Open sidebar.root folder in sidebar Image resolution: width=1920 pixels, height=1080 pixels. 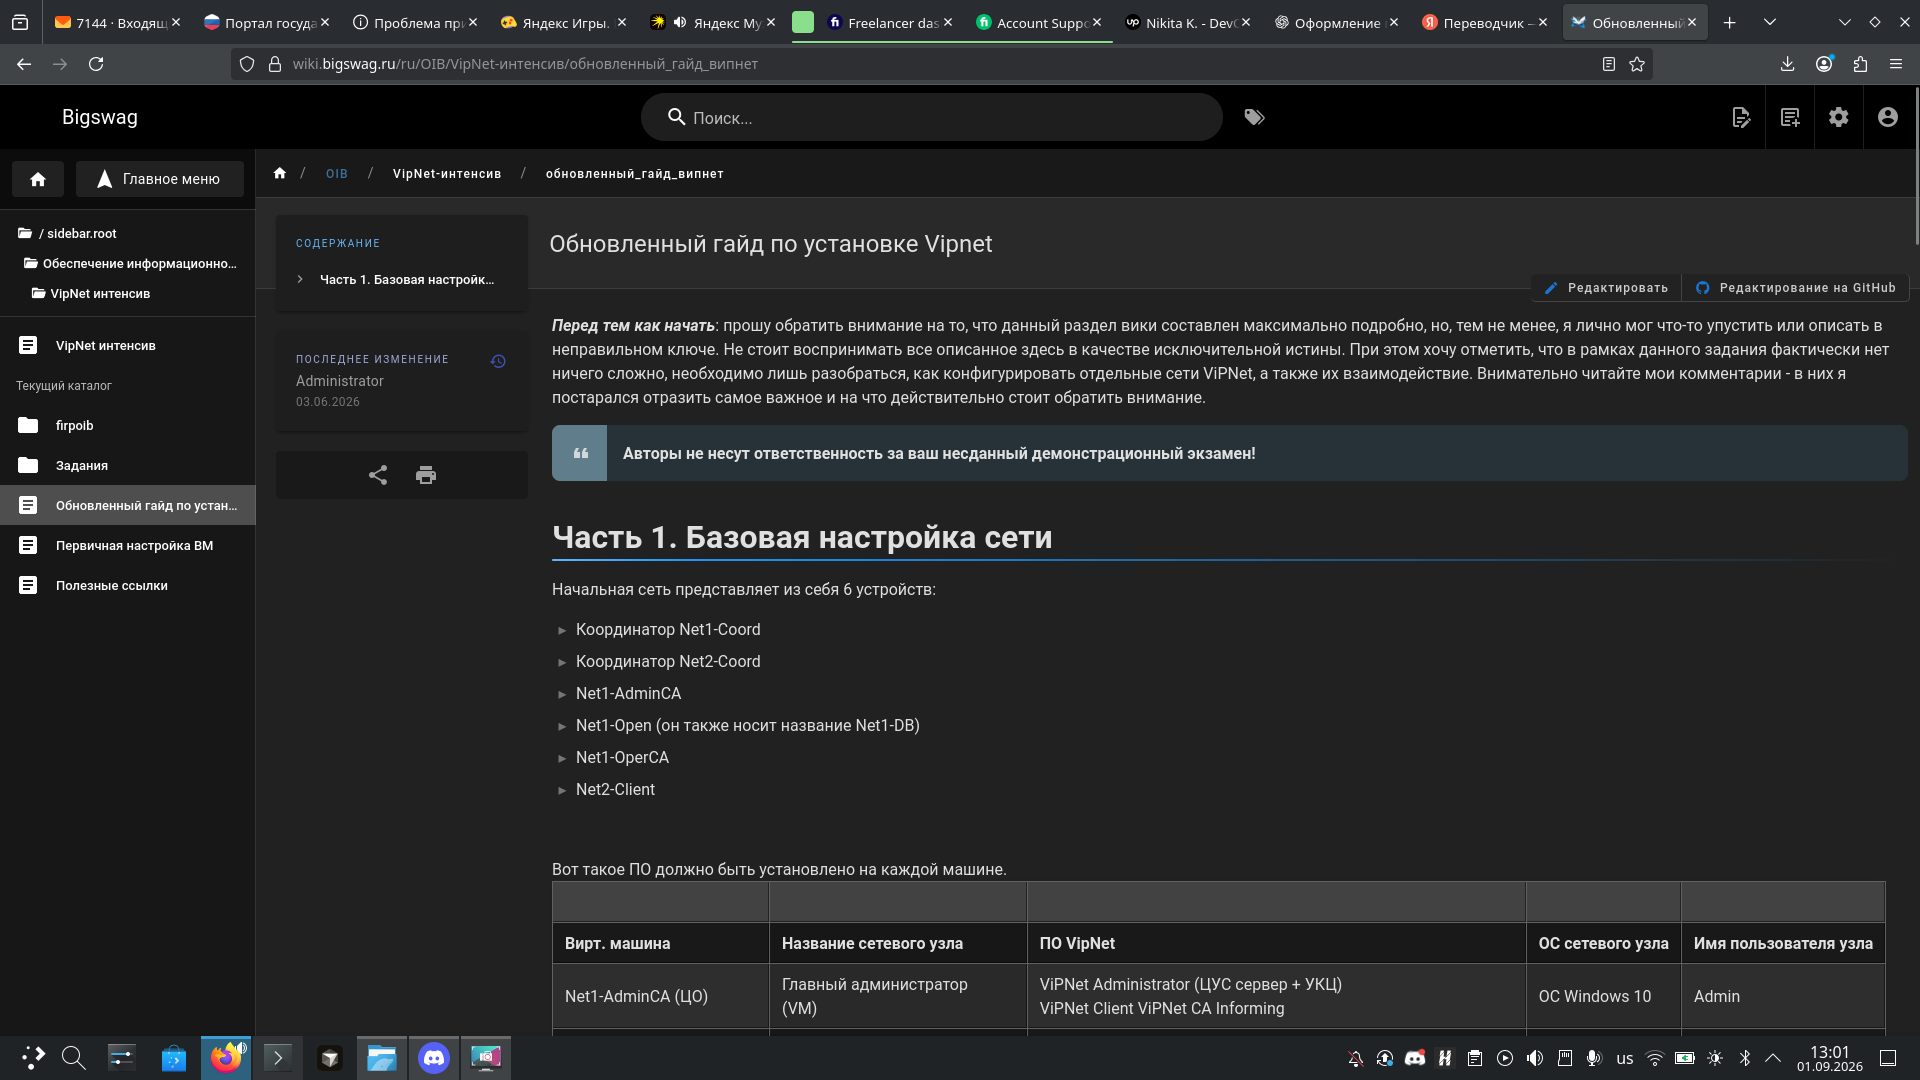[x=68, y=234]
